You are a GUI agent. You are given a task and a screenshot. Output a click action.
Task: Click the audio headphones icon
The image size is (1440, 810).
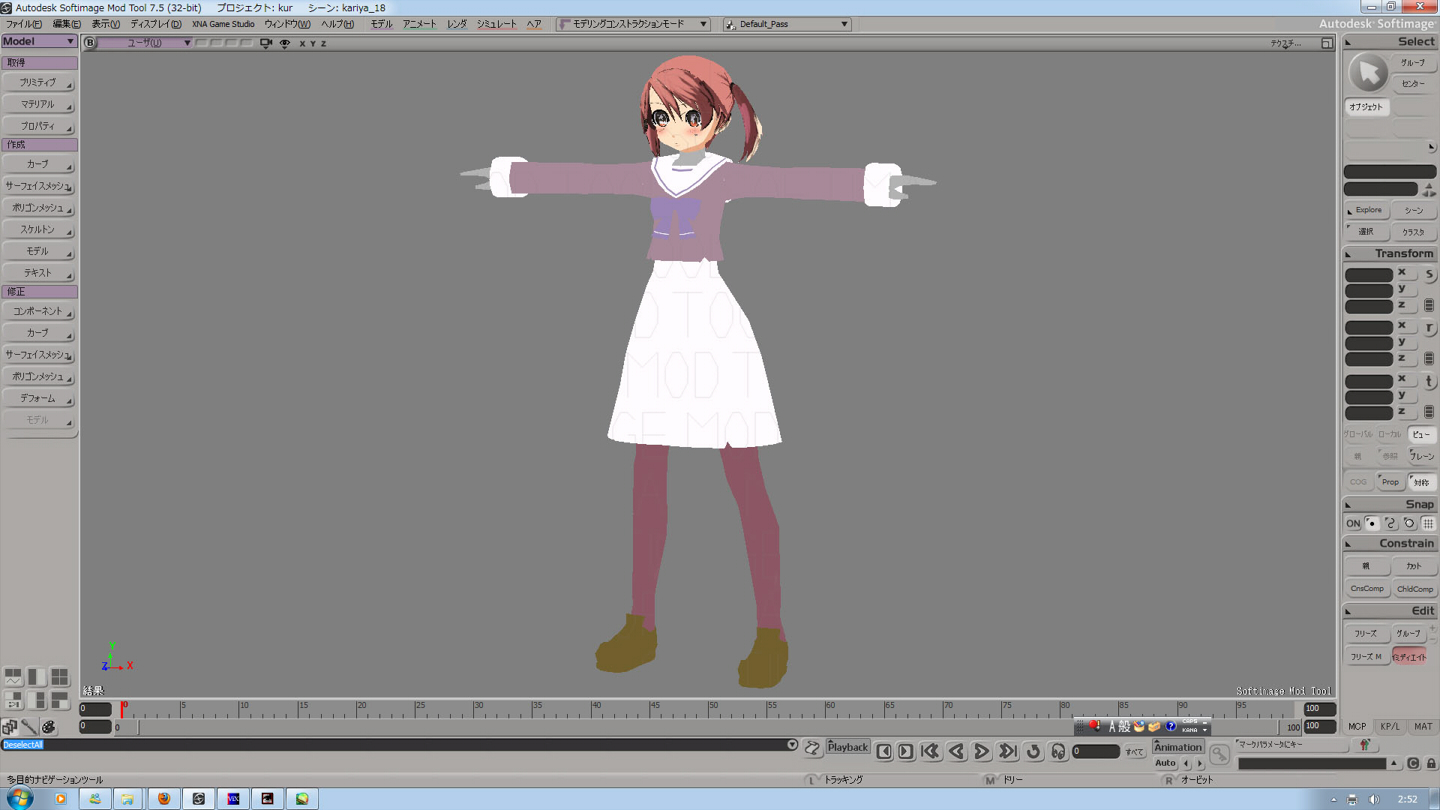point(1058,751)
